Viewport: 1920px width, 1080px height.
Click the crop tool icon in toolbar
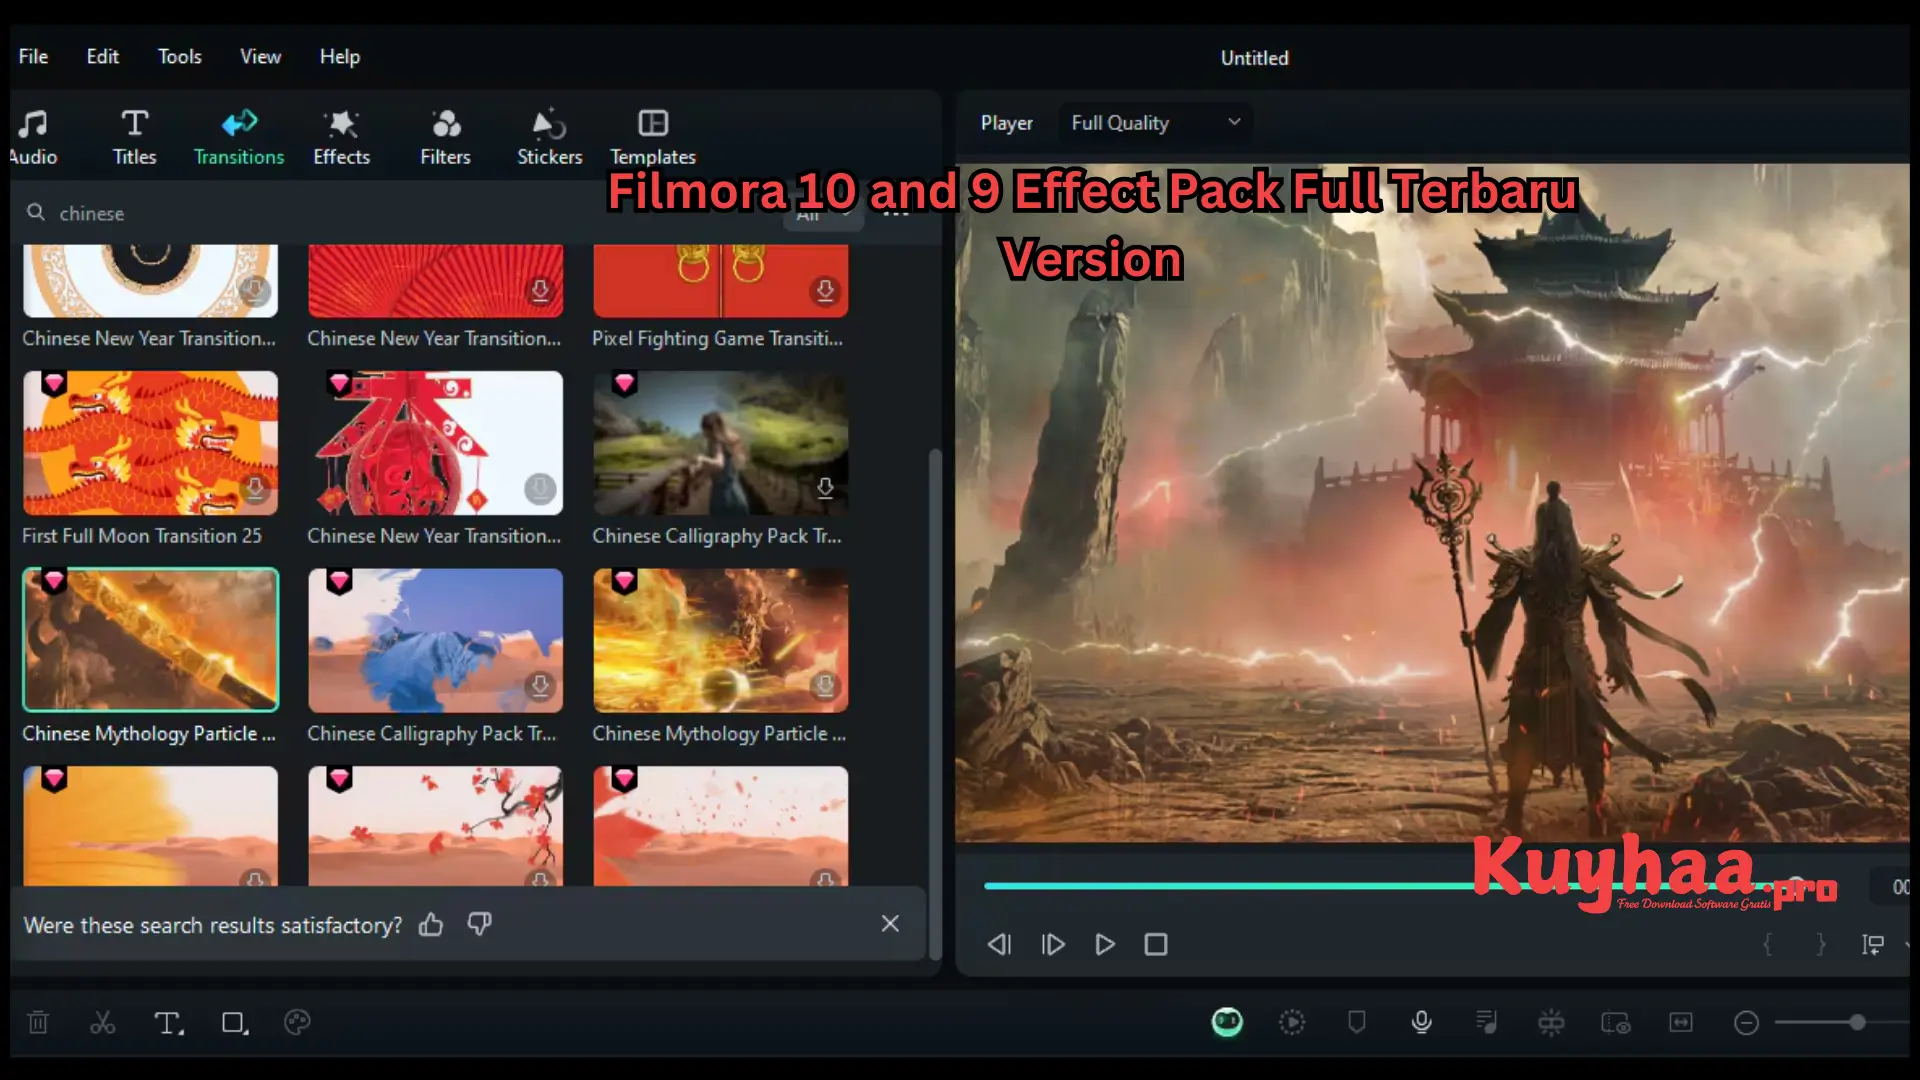pos(232,1022)
